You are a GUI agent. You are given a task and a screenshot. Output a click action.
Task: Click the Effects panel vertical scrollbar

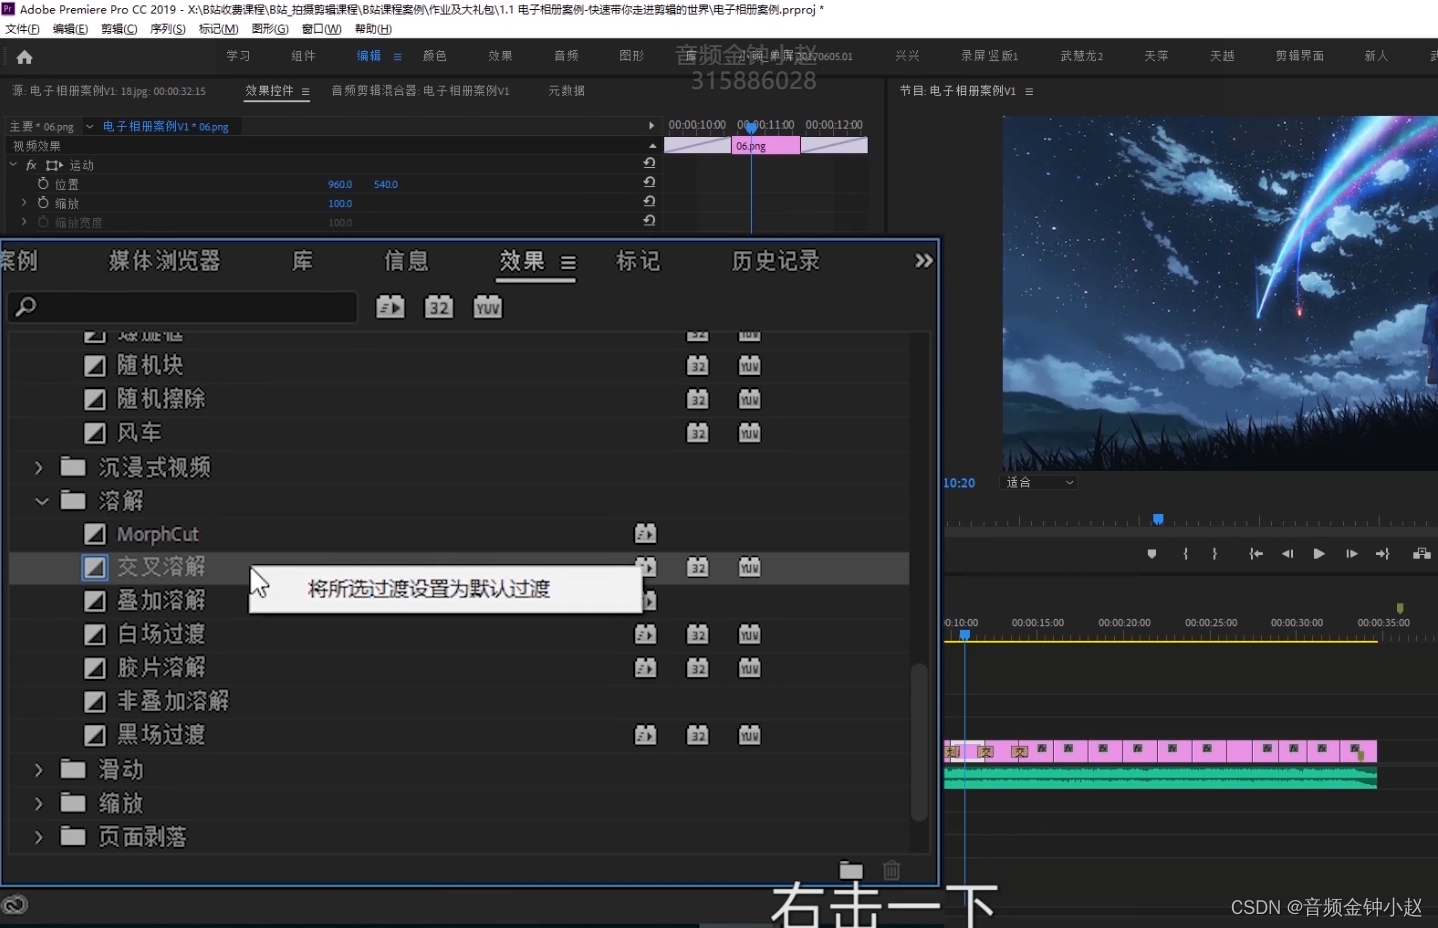click(x=918, y=741)
